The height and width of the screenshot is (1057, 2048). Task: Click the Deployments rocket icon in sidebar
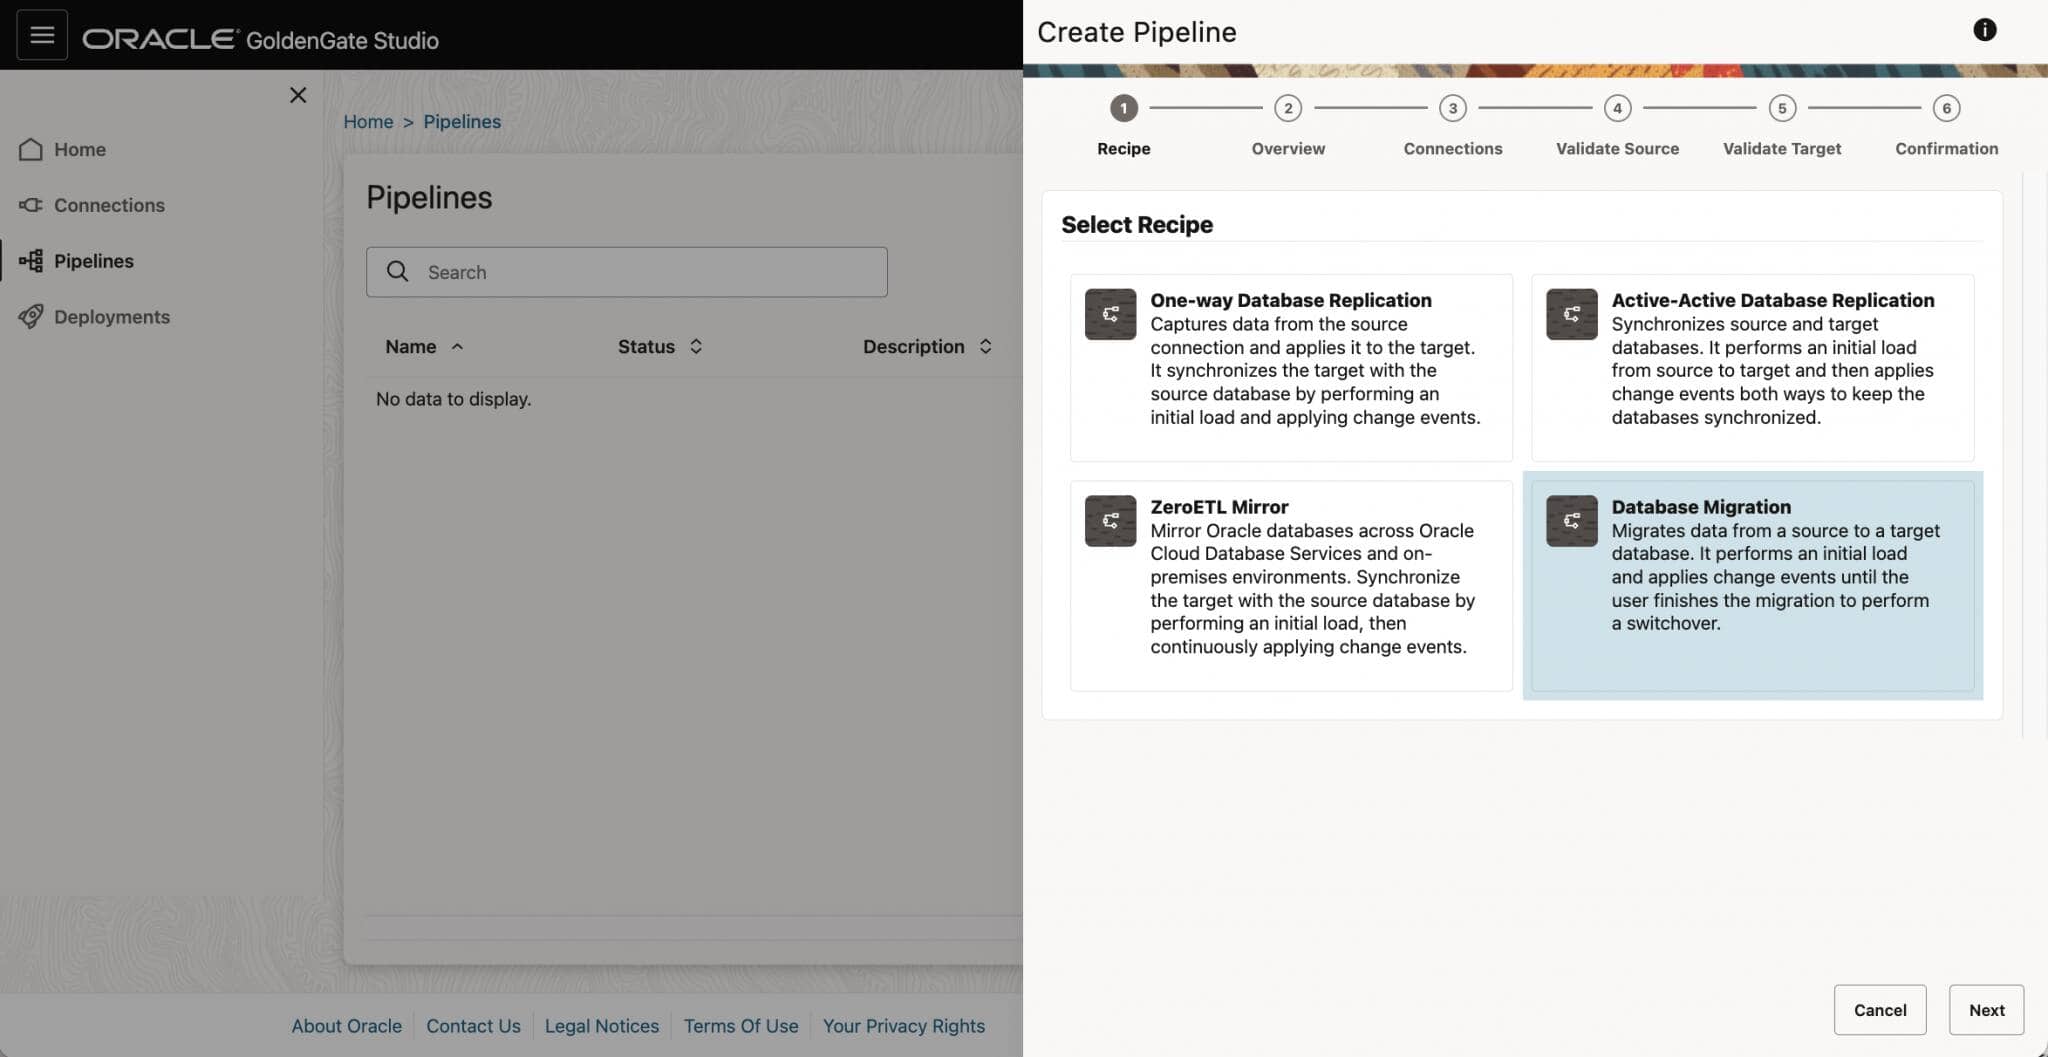[31, 317]
